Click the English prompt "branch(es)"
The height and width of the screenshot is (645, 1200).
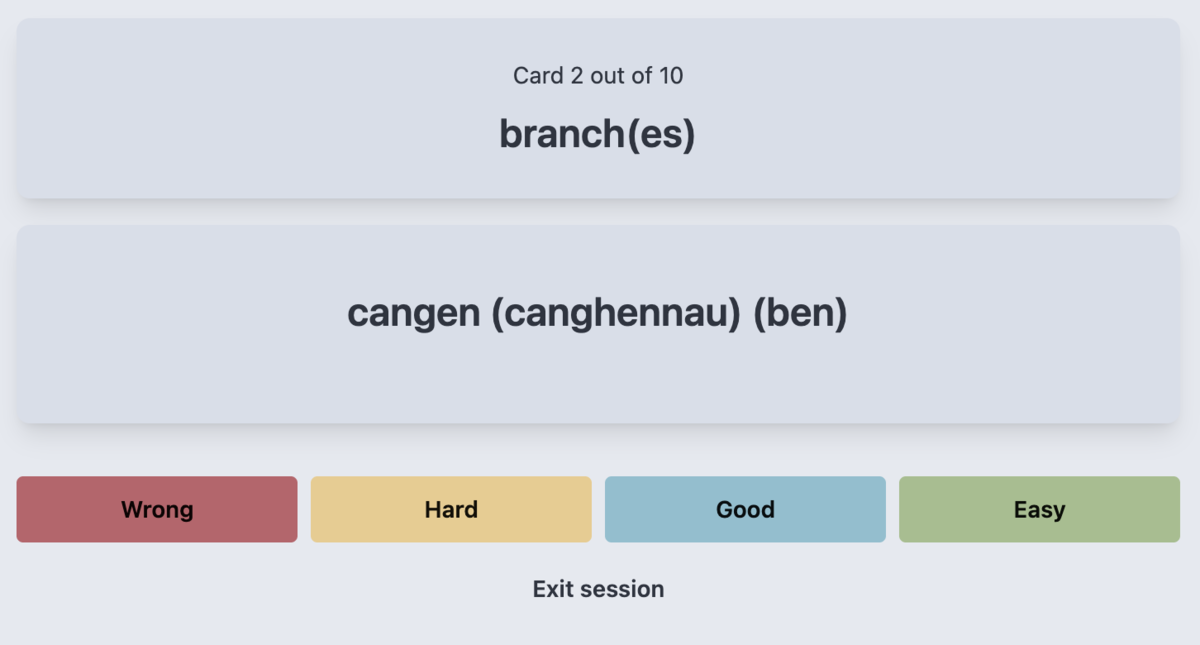coord(597,134)
